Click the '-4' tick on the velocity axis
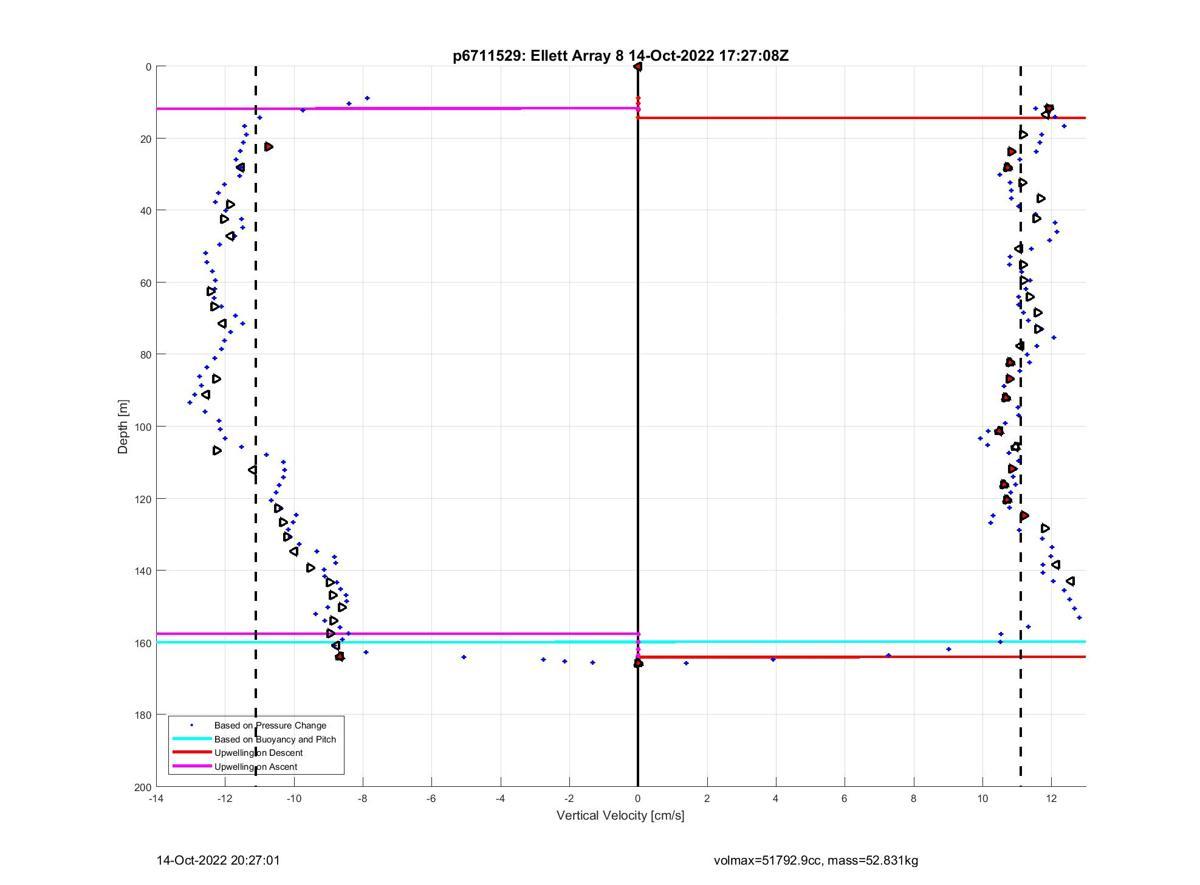Viewport: 1200px width, 885px height. [500, 798]
